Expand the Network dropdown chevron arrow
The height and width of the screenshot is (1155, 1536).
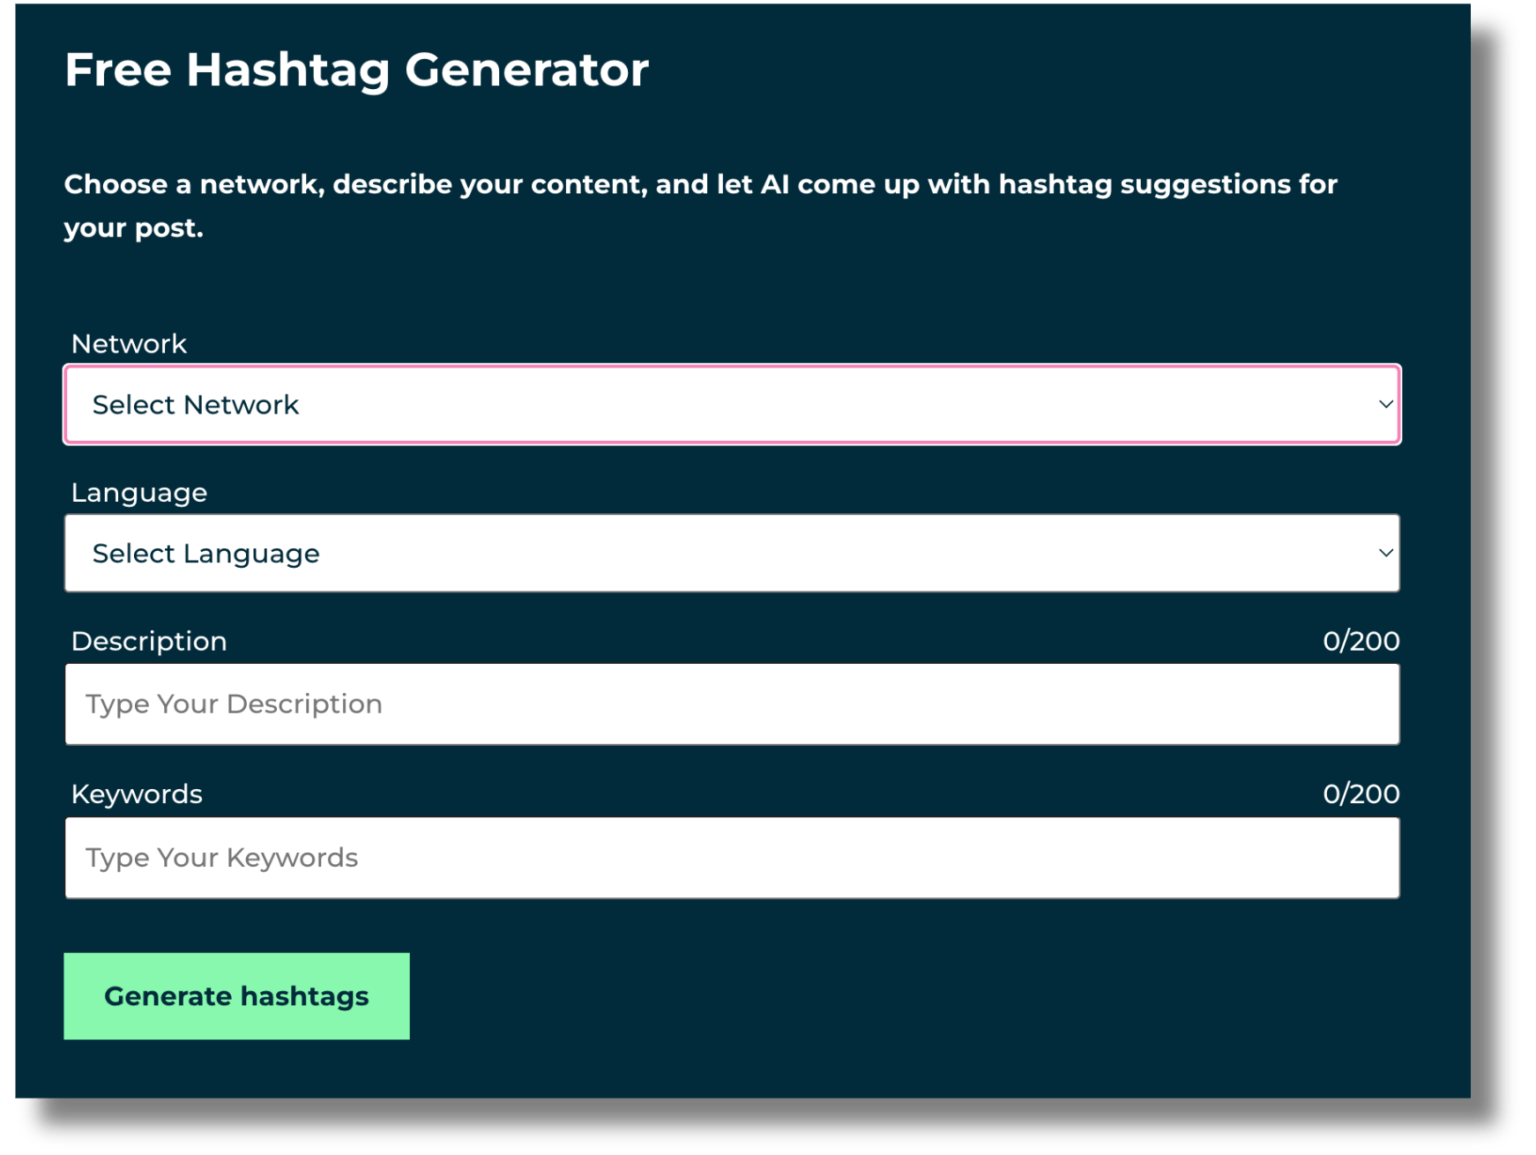click(x=1385, y=404)
